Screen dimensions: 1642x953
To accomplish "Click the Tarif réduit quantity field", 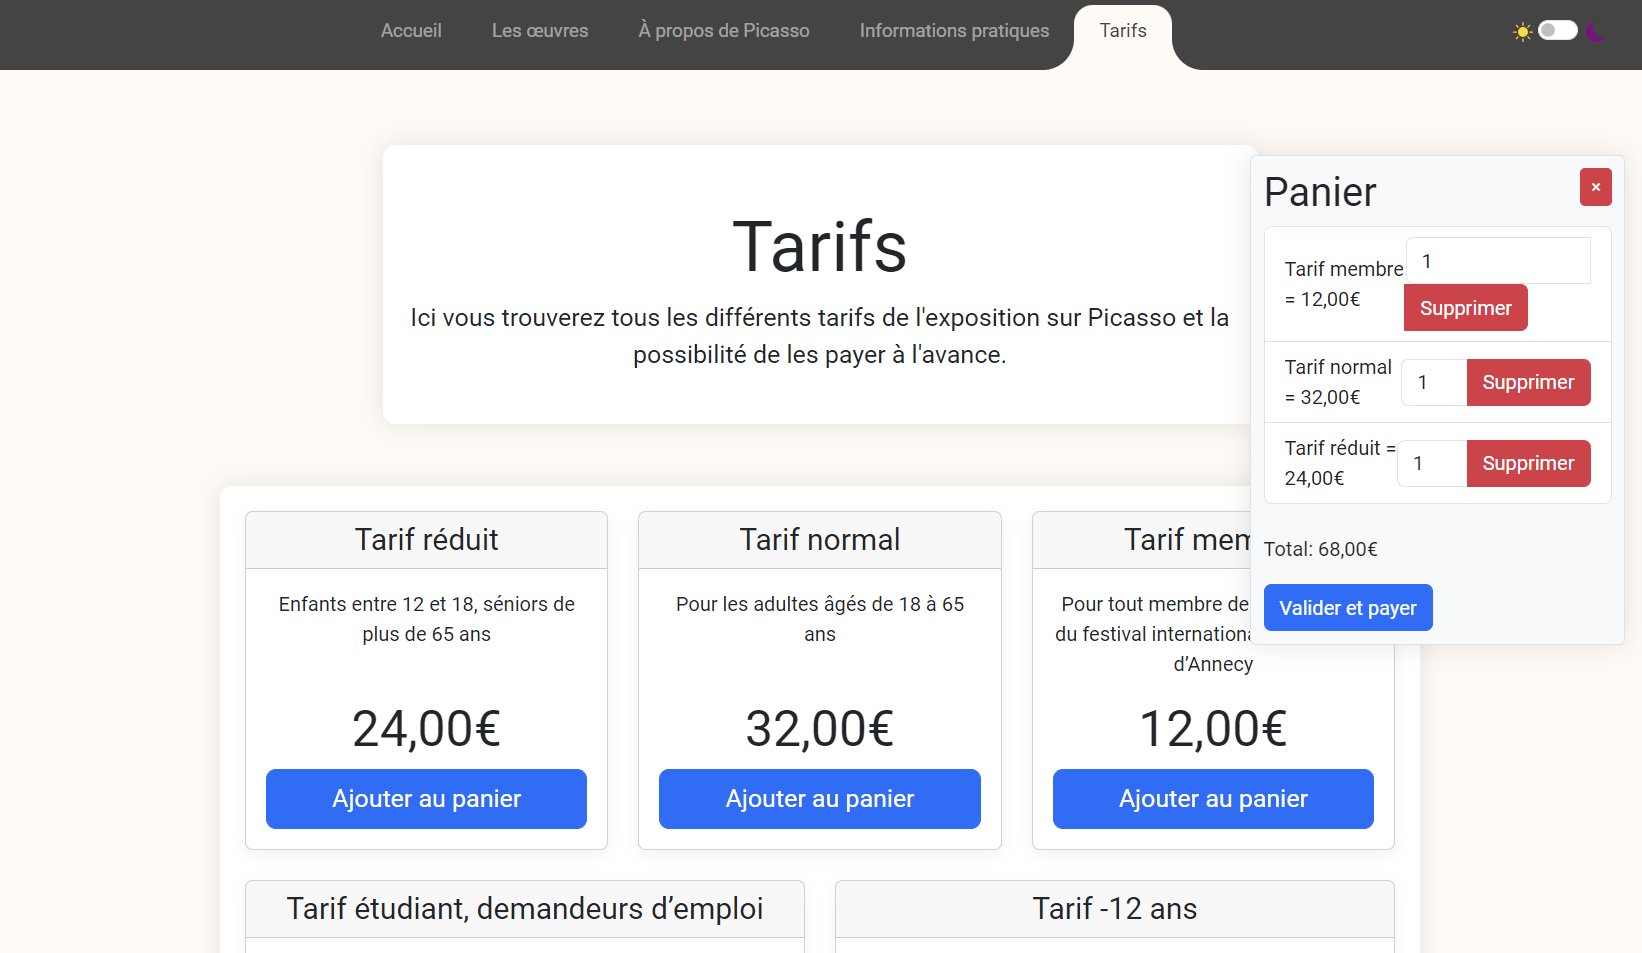I will [1432, 463].
